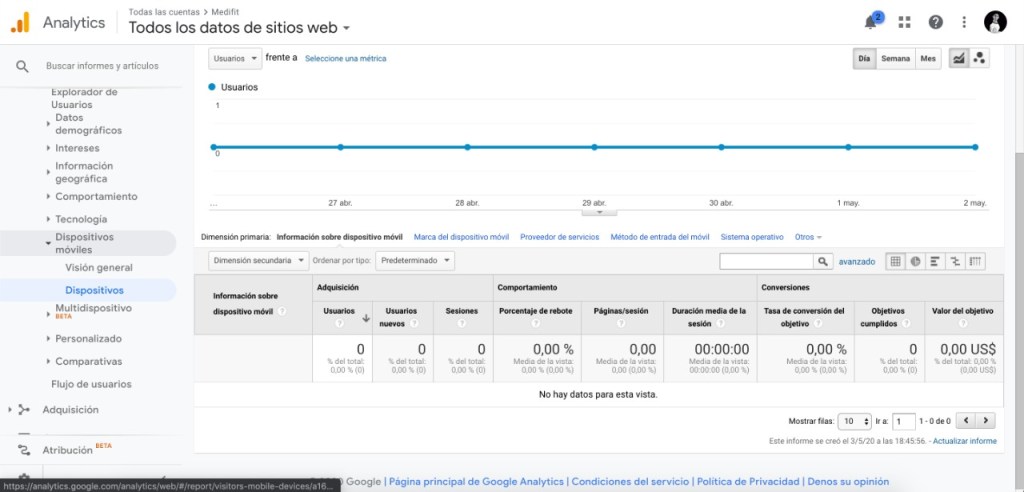
Task: Click help icon under Porcentaje de rebote
Action: 536,323
